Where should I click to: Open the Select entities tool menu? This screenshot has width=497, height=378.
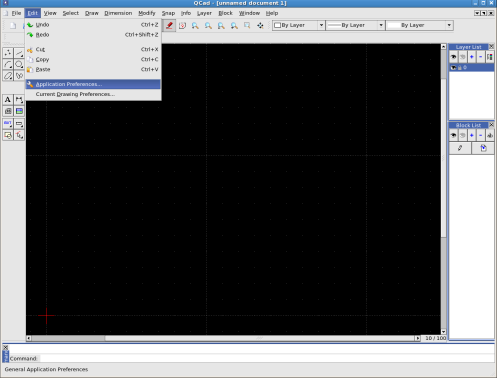pyautogui.click(x=19, y=135)
